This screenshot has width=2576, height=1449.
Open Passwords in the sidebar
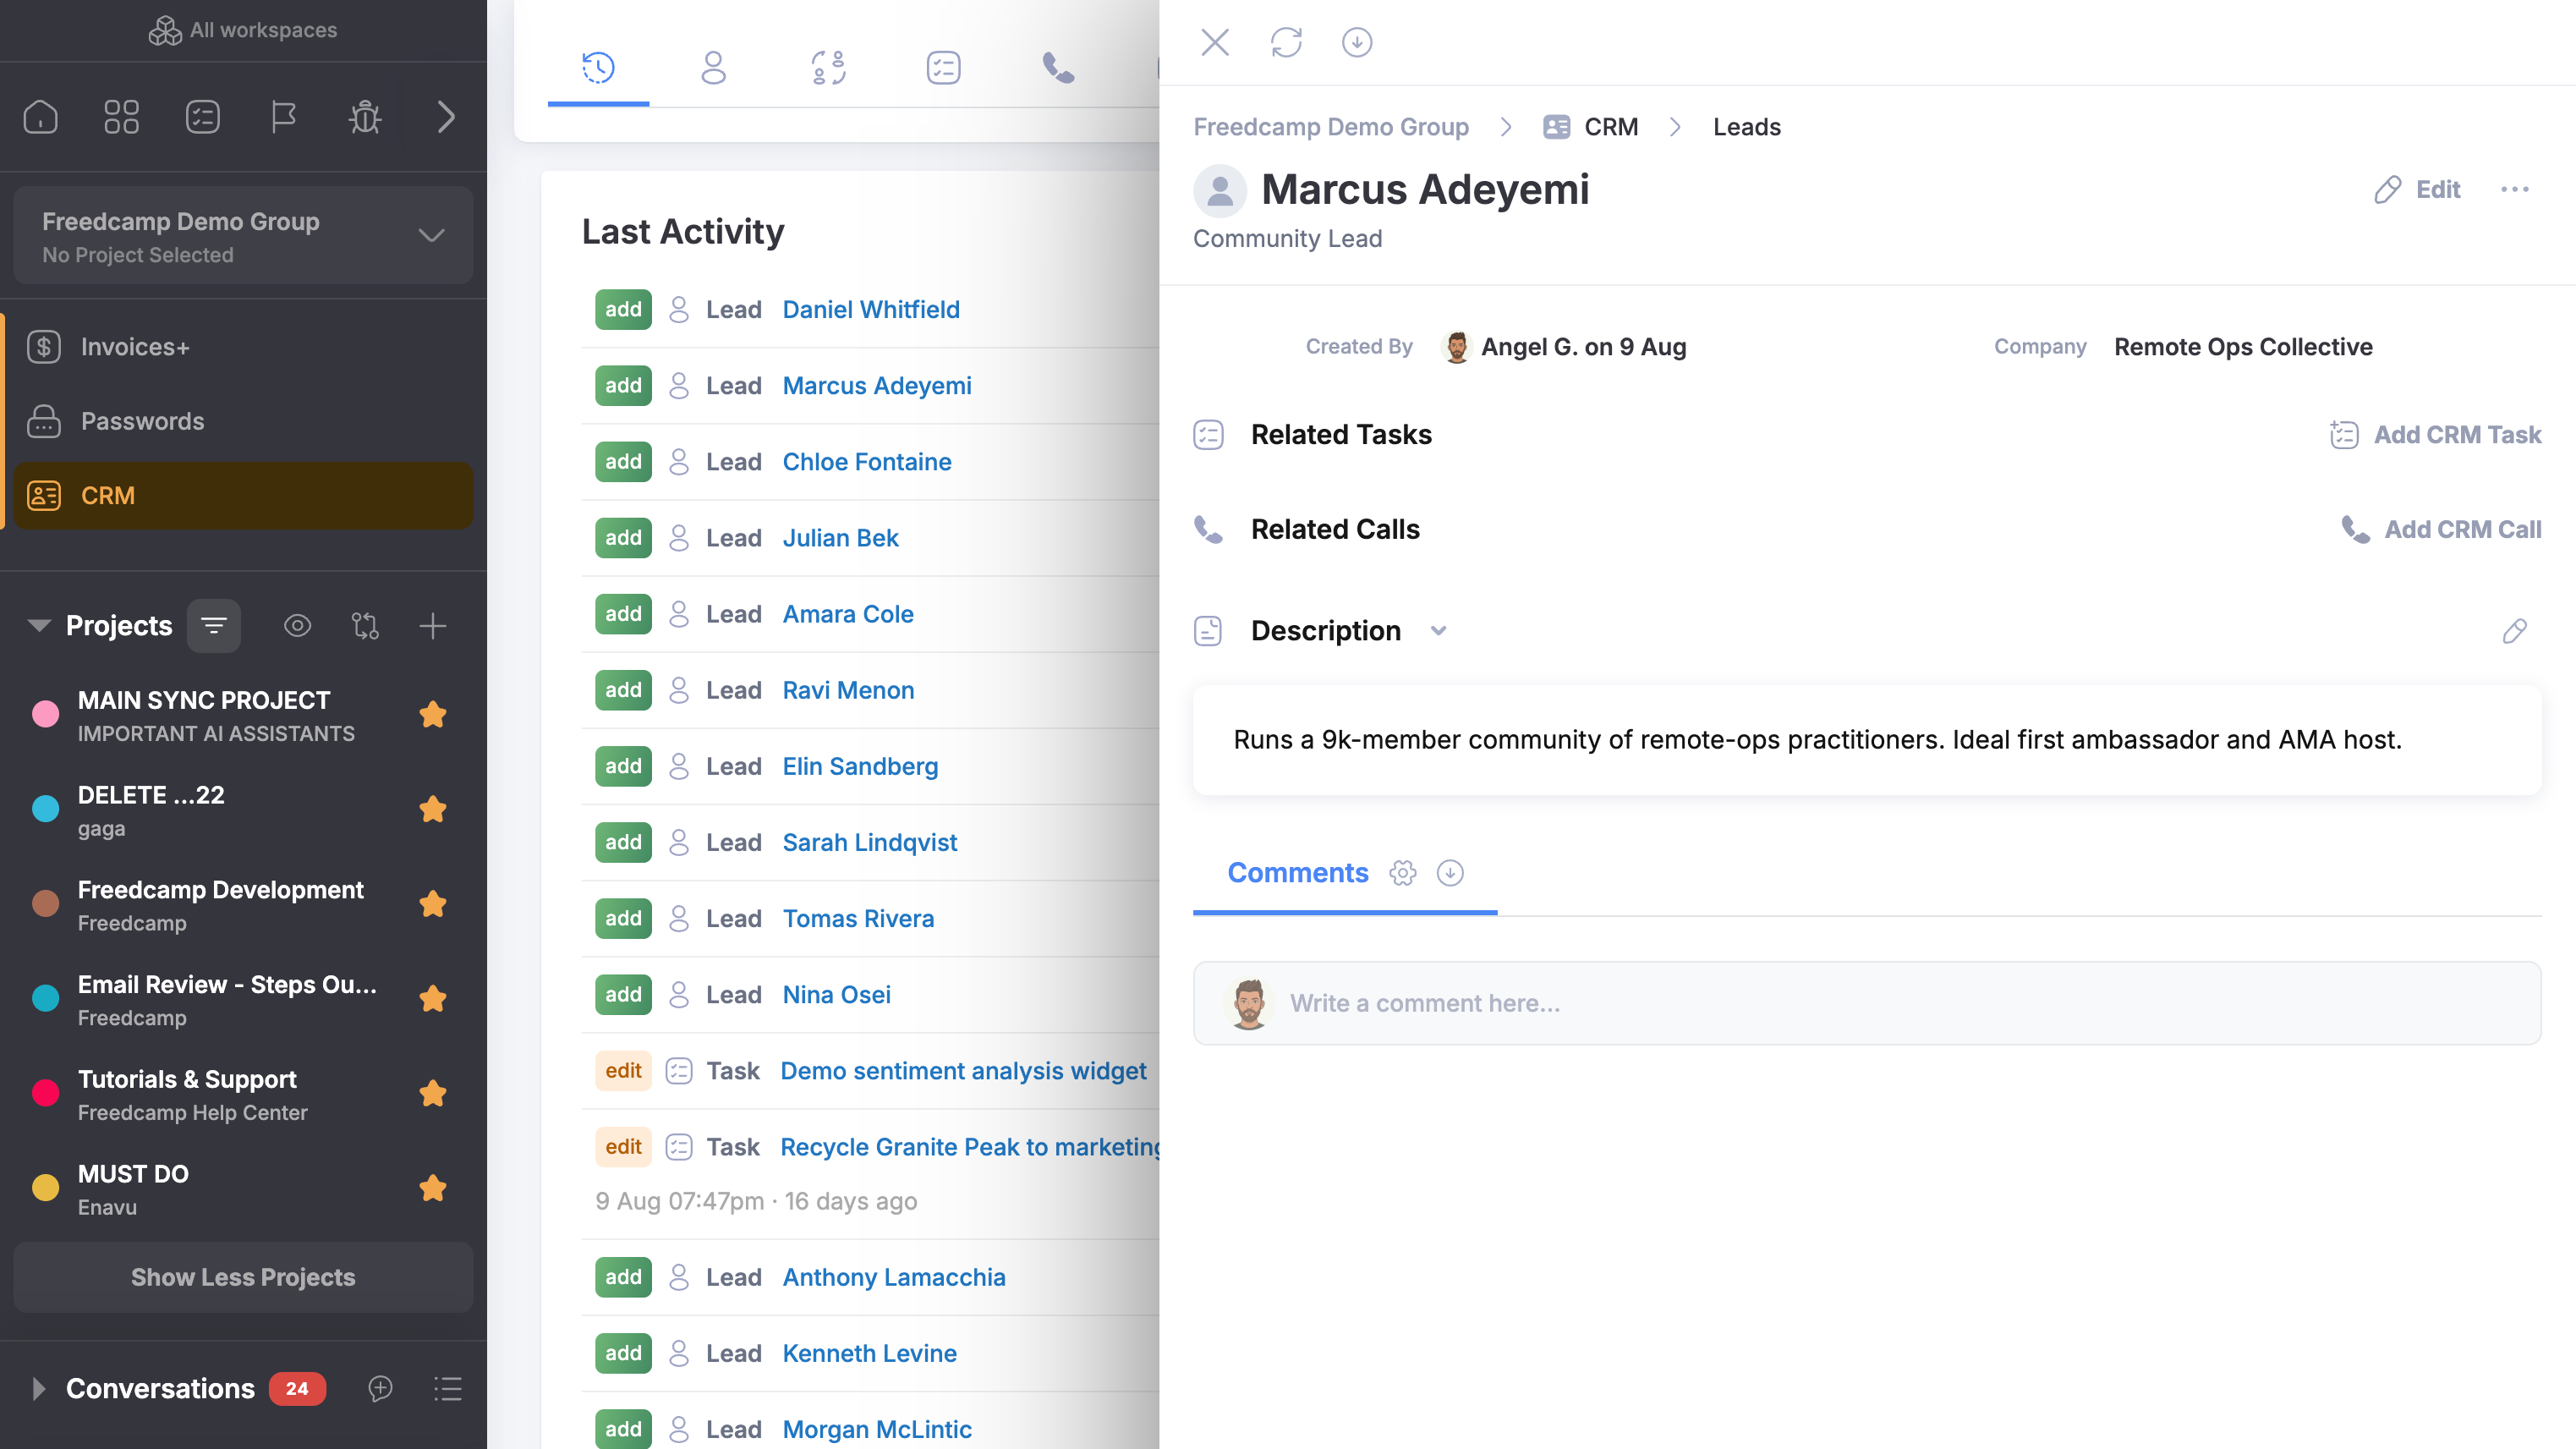coord(243,421)
